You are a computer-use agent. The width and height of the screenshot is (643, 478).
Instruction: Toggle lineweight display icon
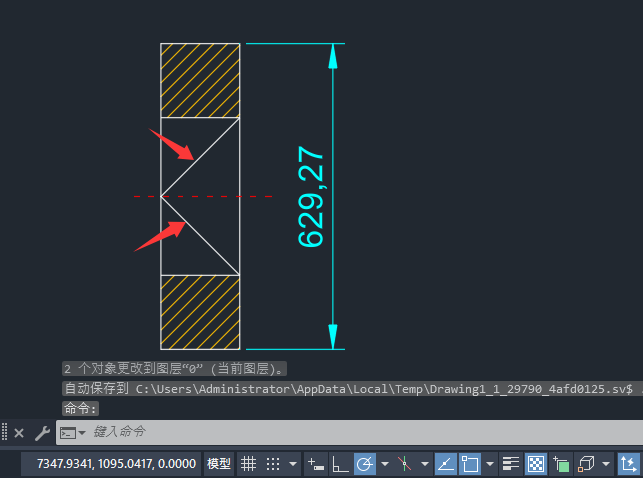click(x=511, y=464)
